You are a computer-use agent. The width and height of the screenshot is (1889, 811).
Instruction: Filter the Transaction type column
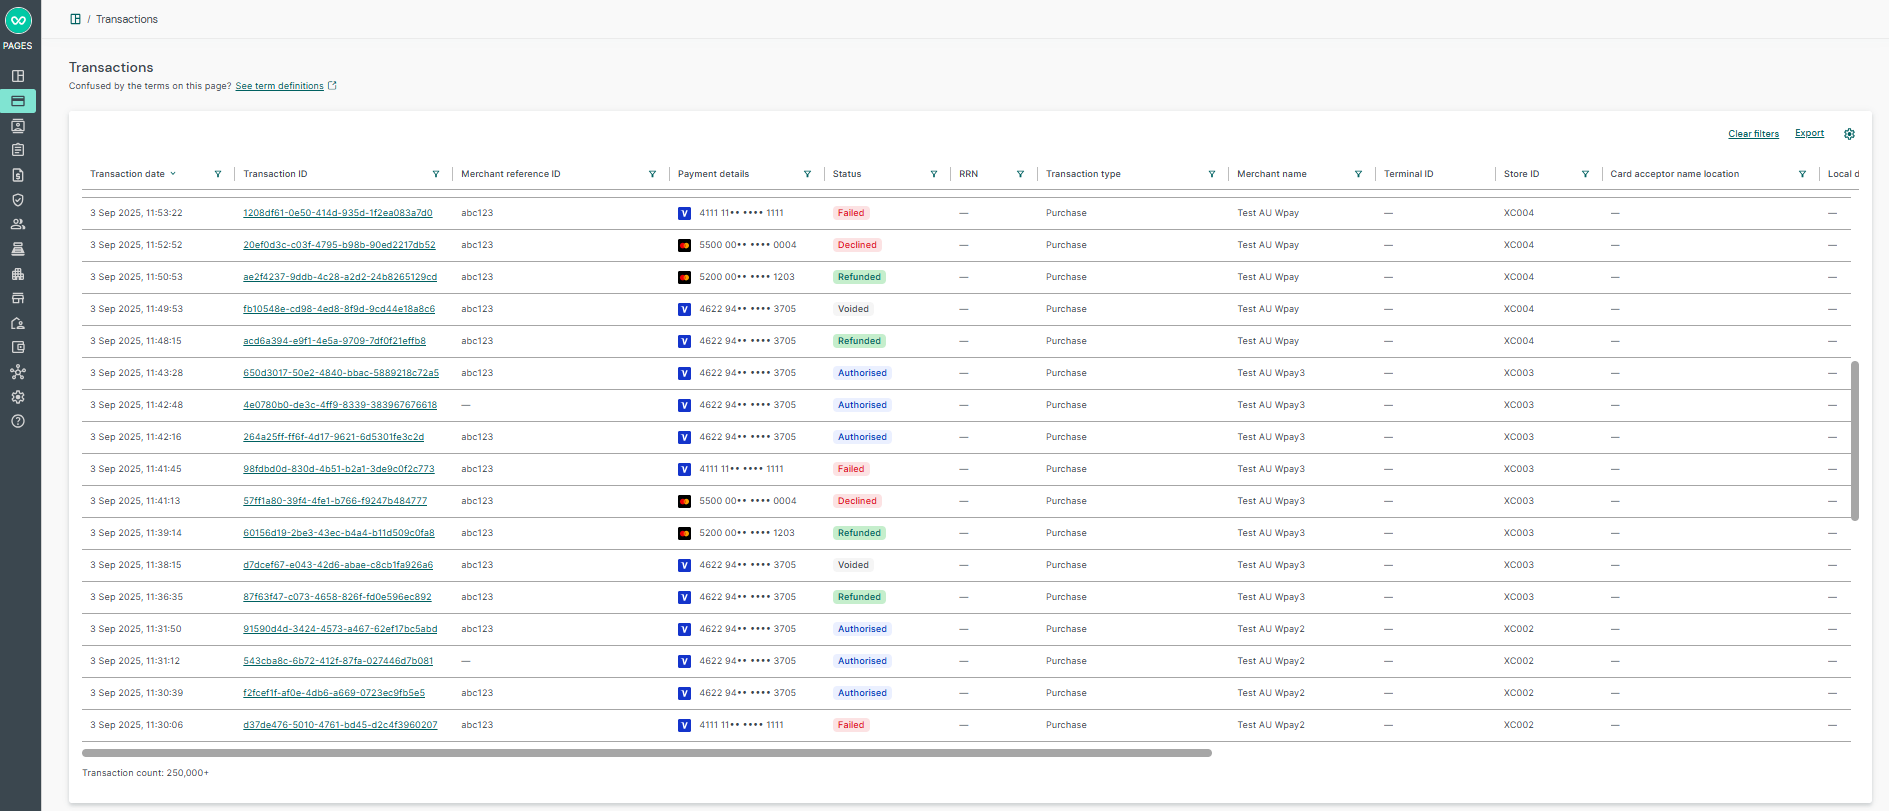[1212, 174]
